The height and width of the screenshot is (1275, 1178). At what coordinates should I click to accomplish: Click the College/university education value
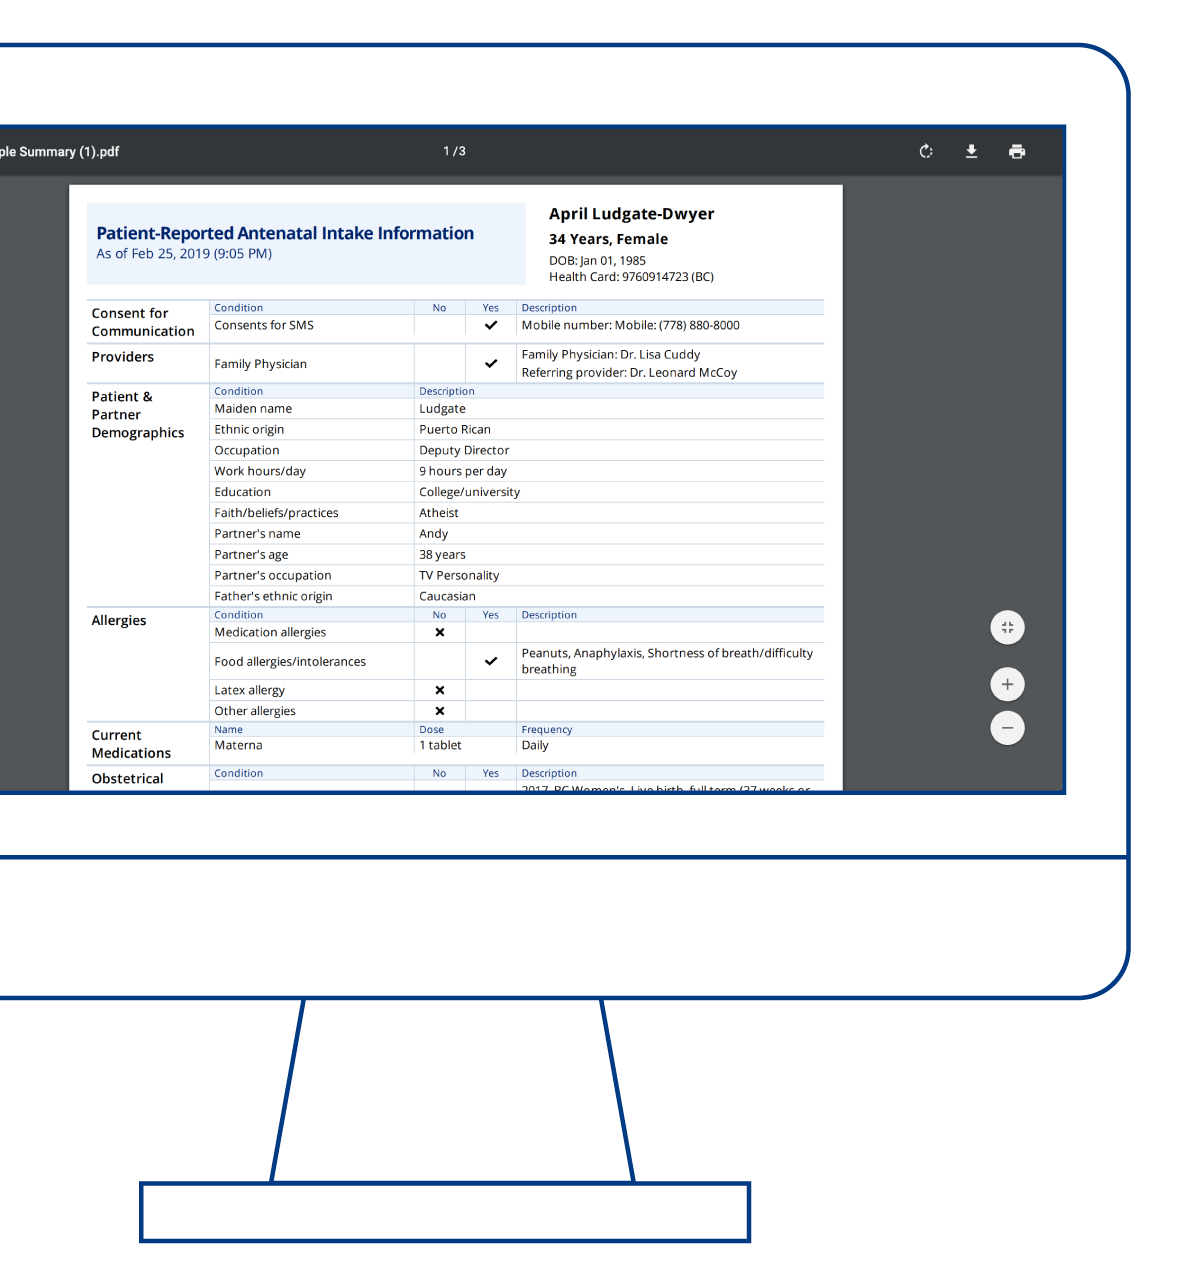(469, 492)
